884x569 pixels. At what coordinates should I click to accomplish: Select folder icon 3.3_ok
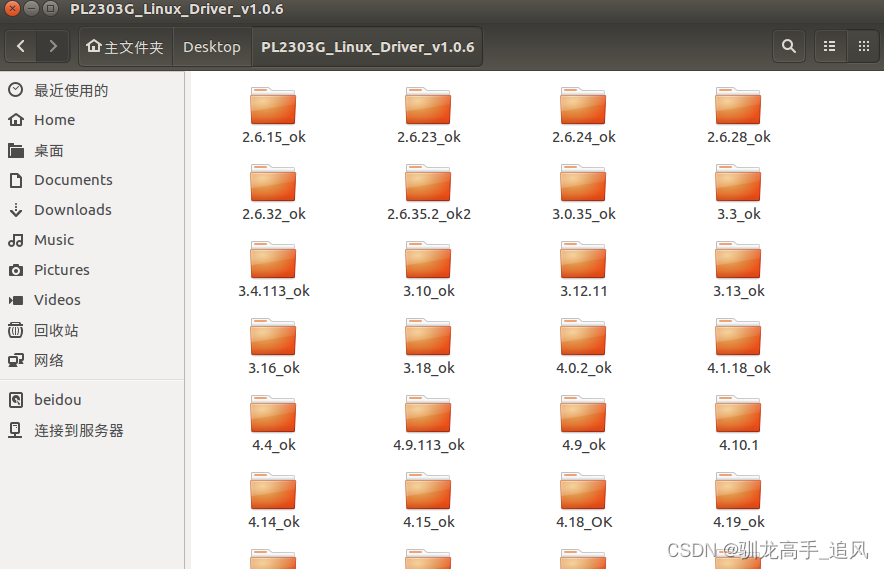coord(738,183)
